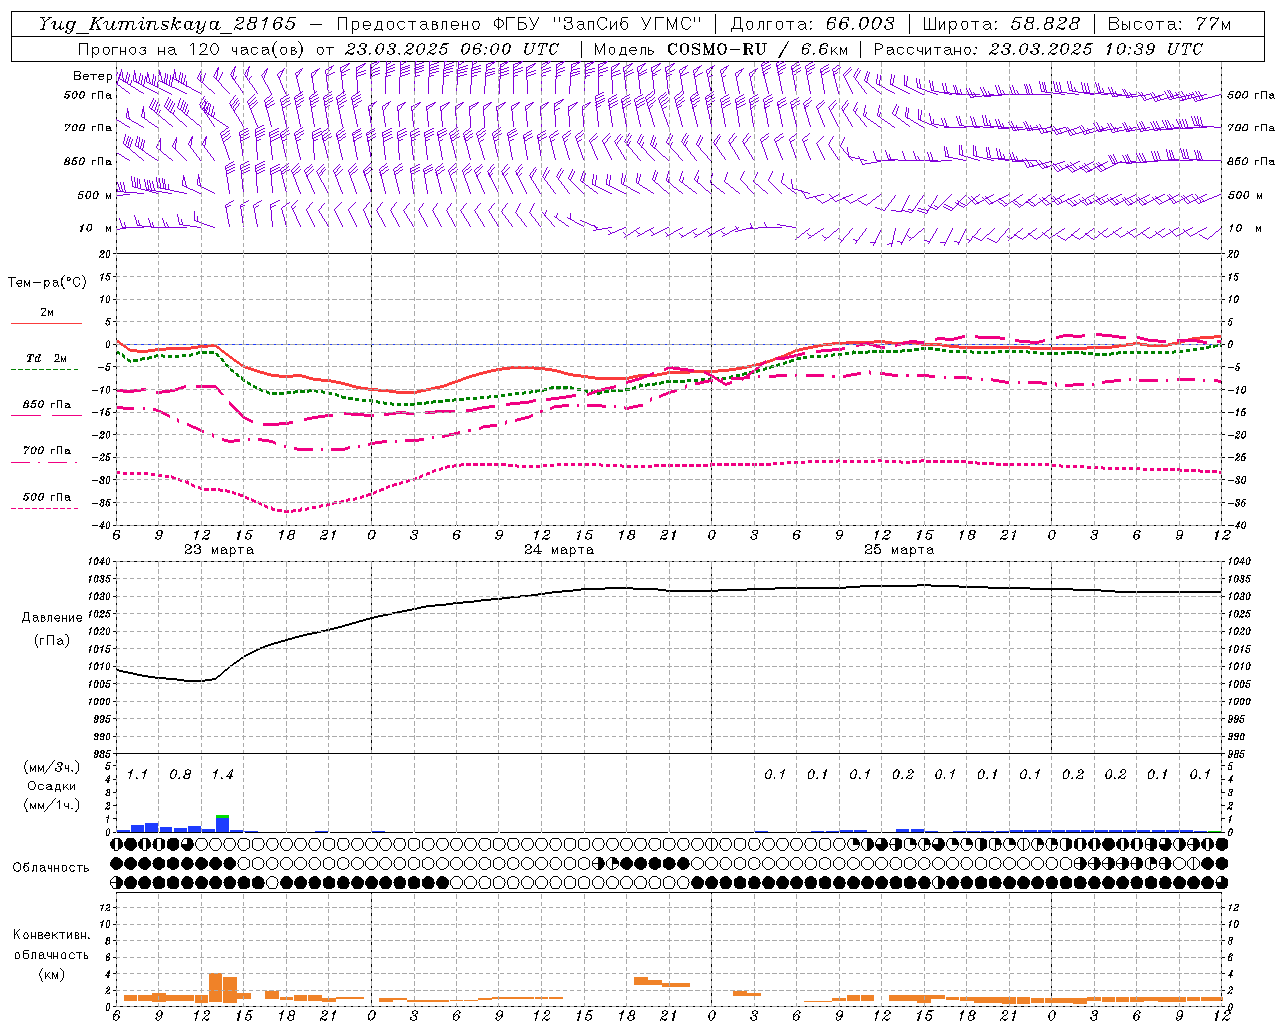The height and width of the screenshot is (1024, 1280).
Task: Click the tallest orange convective cloud bar
Action: tap(215, 987)
